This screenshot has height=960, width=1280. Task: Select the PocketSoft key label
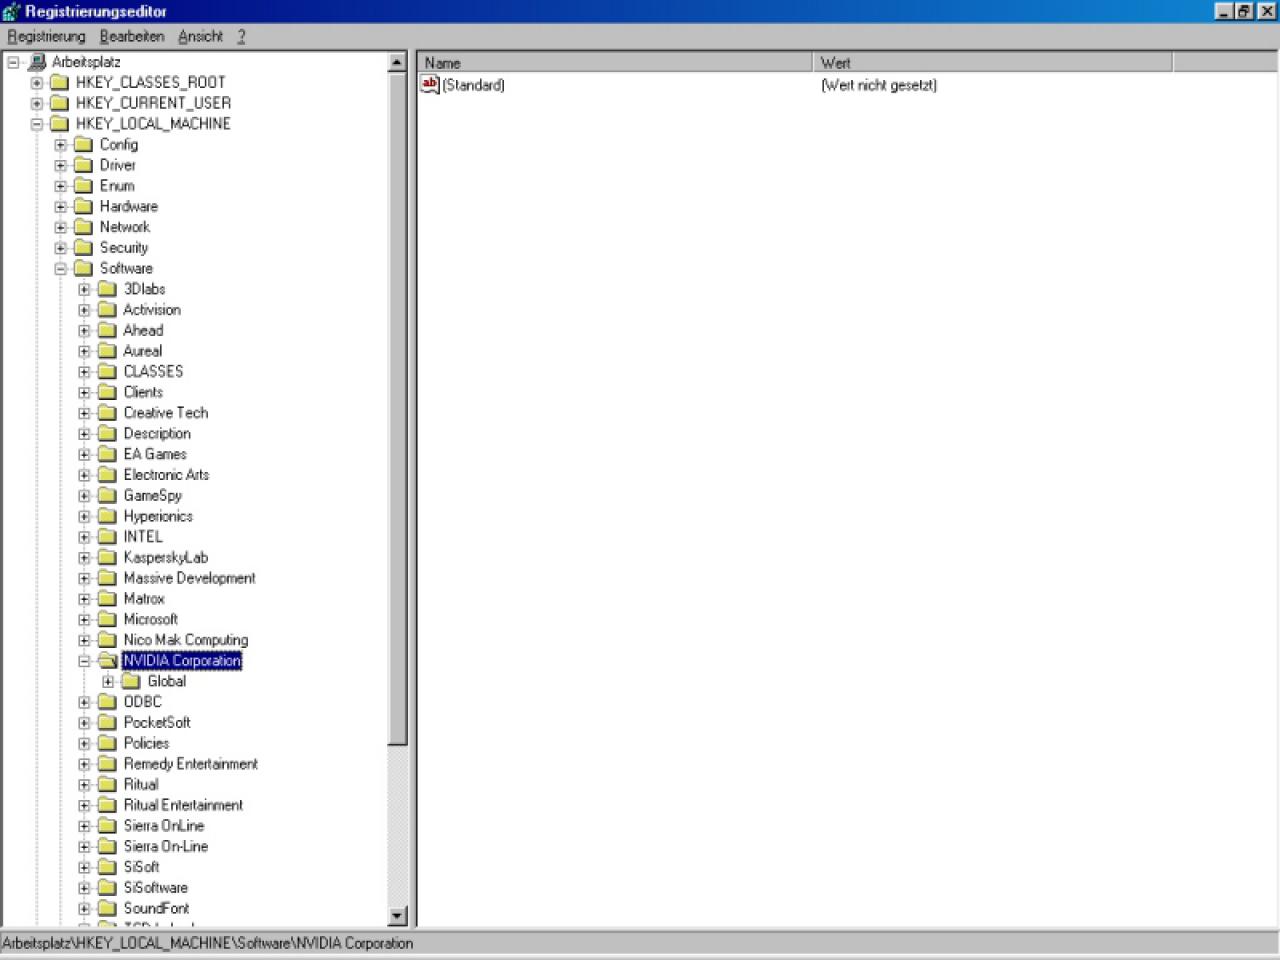[x=157, y=722]
